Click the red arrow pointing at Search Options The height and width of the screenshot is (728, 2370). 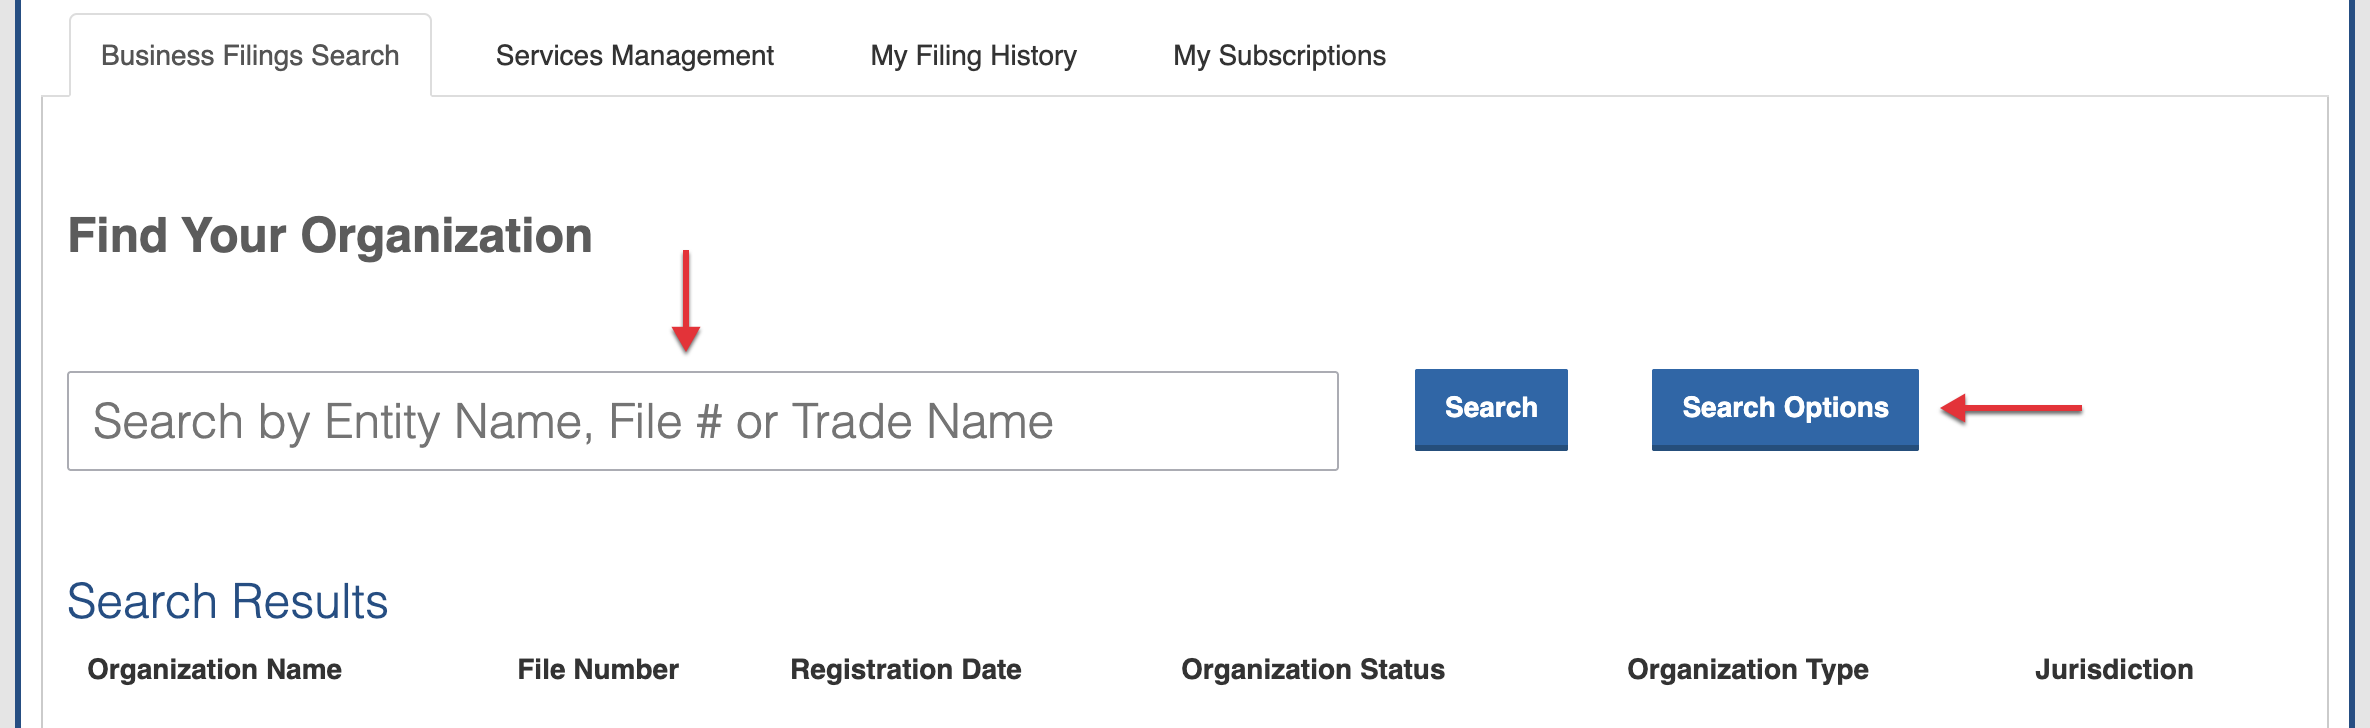point(2010,408)
